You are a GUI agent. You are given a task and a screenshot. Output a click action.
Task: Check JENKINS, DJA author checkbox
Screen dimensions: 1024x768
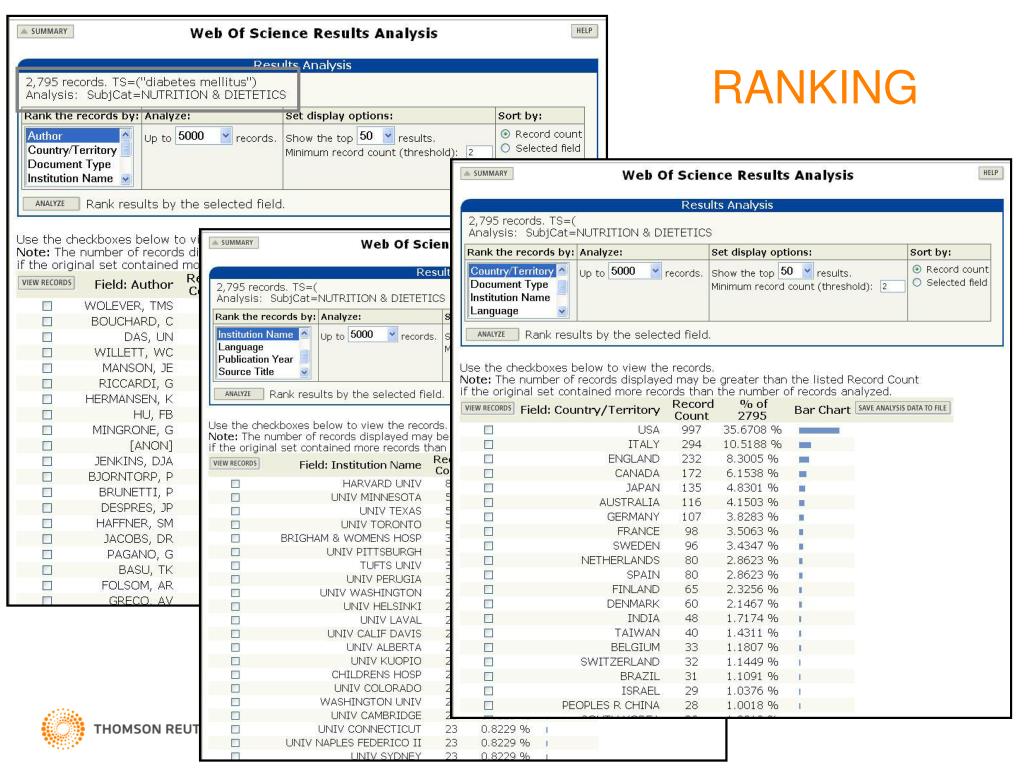(47, 461)
